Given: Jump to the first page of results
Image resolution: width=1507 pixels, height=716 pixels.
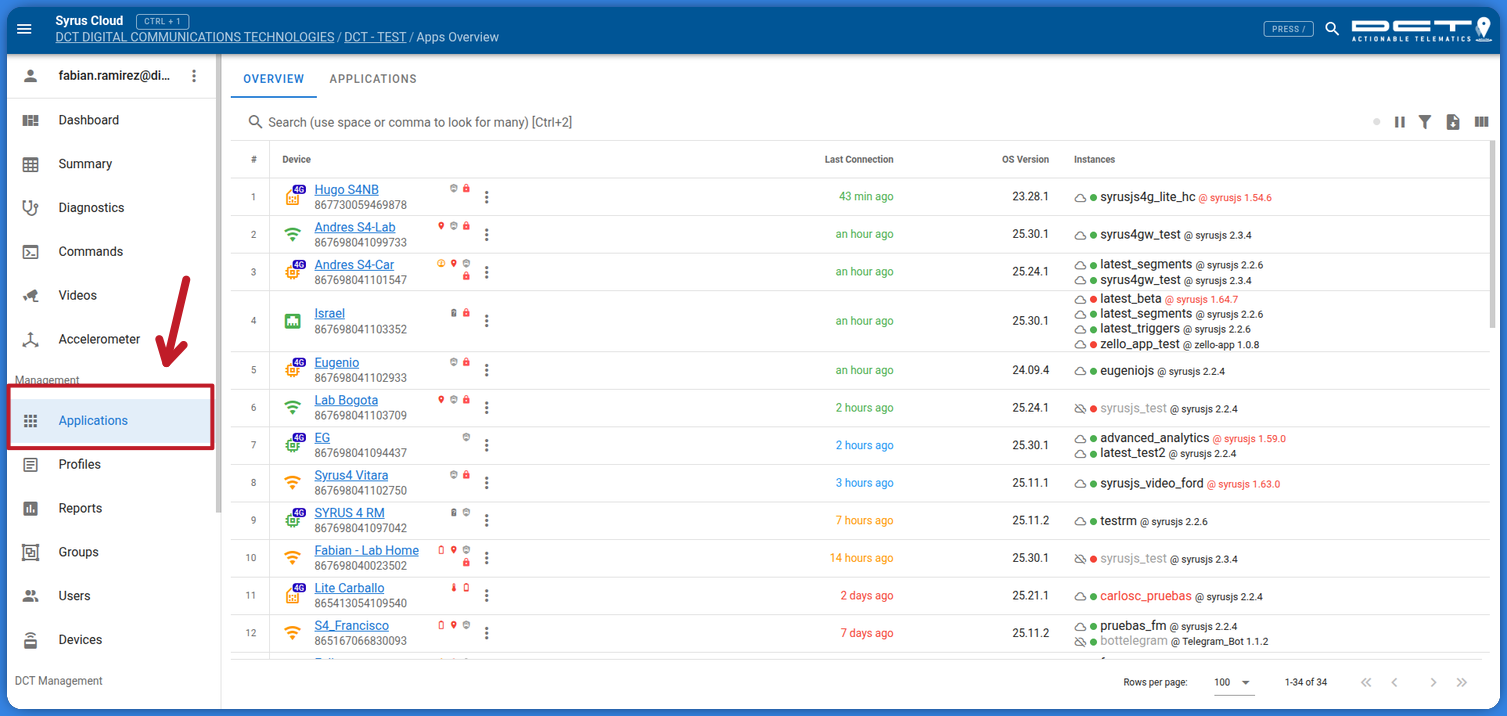Looking at the screenshot, I should (1366, 682).
